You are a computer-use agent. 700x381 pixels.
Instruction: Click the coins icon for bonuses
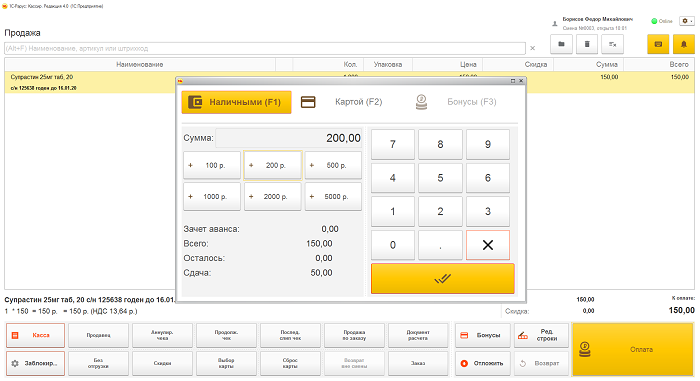point(421,102)
